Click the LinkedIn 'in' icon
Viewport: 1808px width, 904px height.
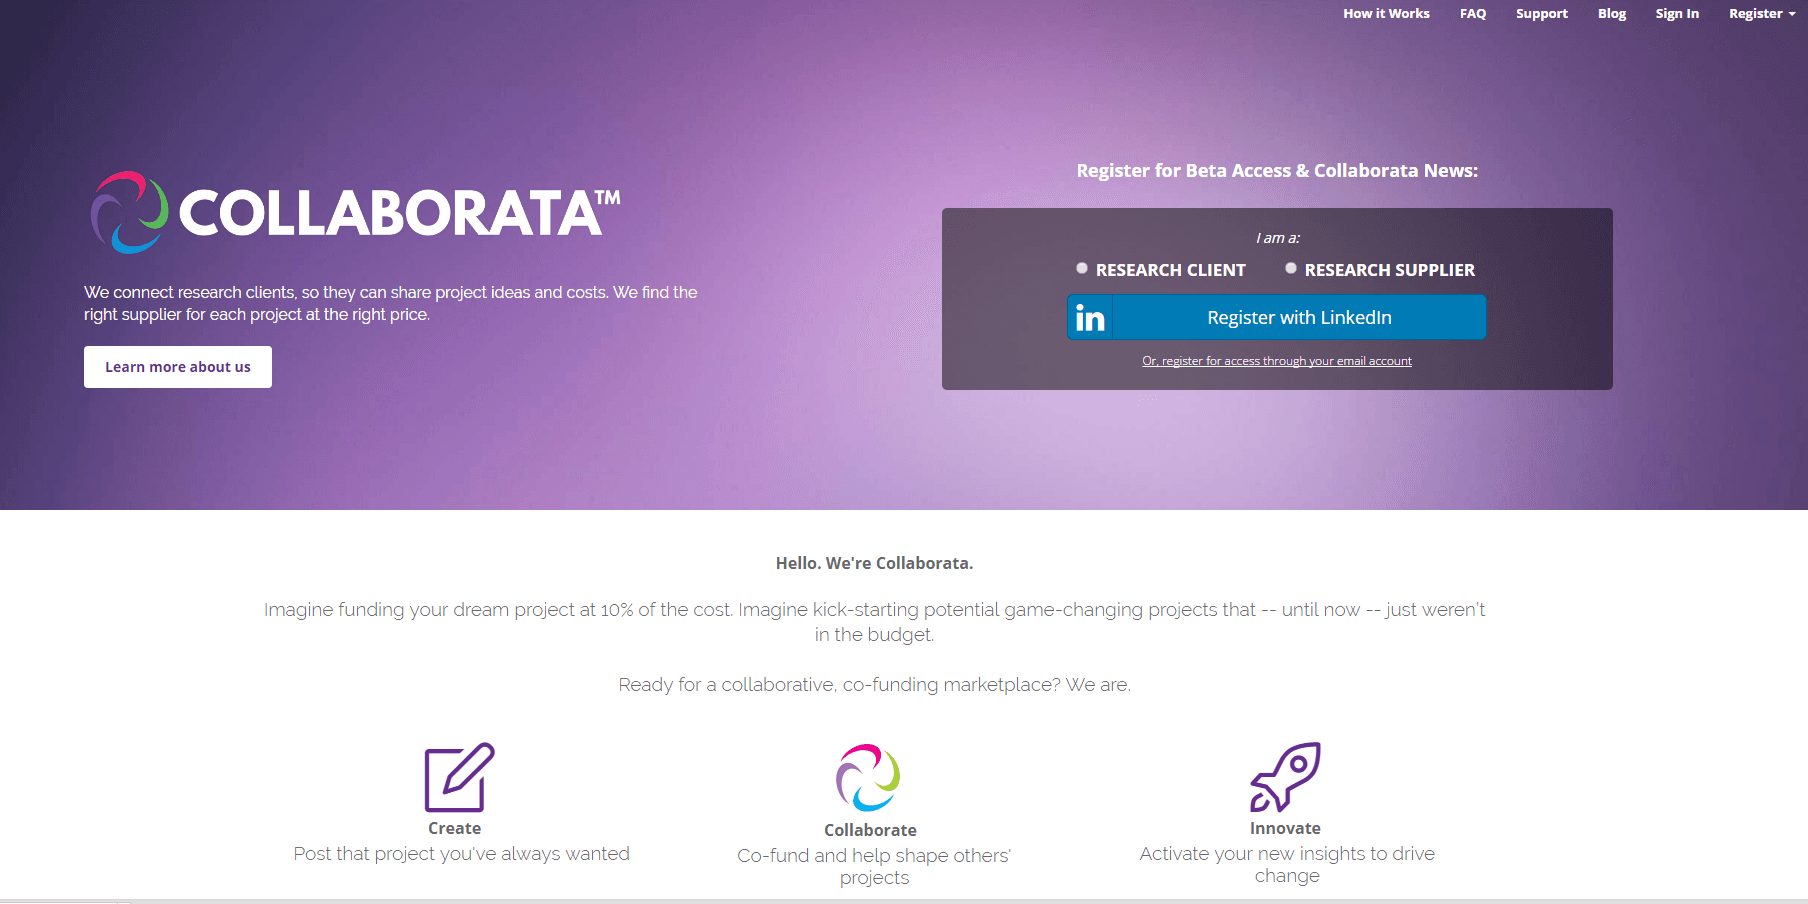pos(1090,317)
